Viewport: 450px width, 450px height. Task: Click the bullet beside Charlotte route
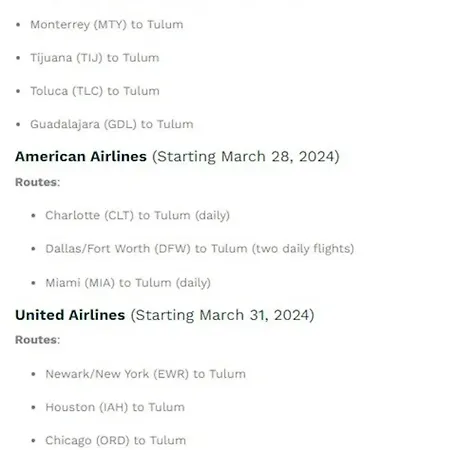(x=33, y=216)
